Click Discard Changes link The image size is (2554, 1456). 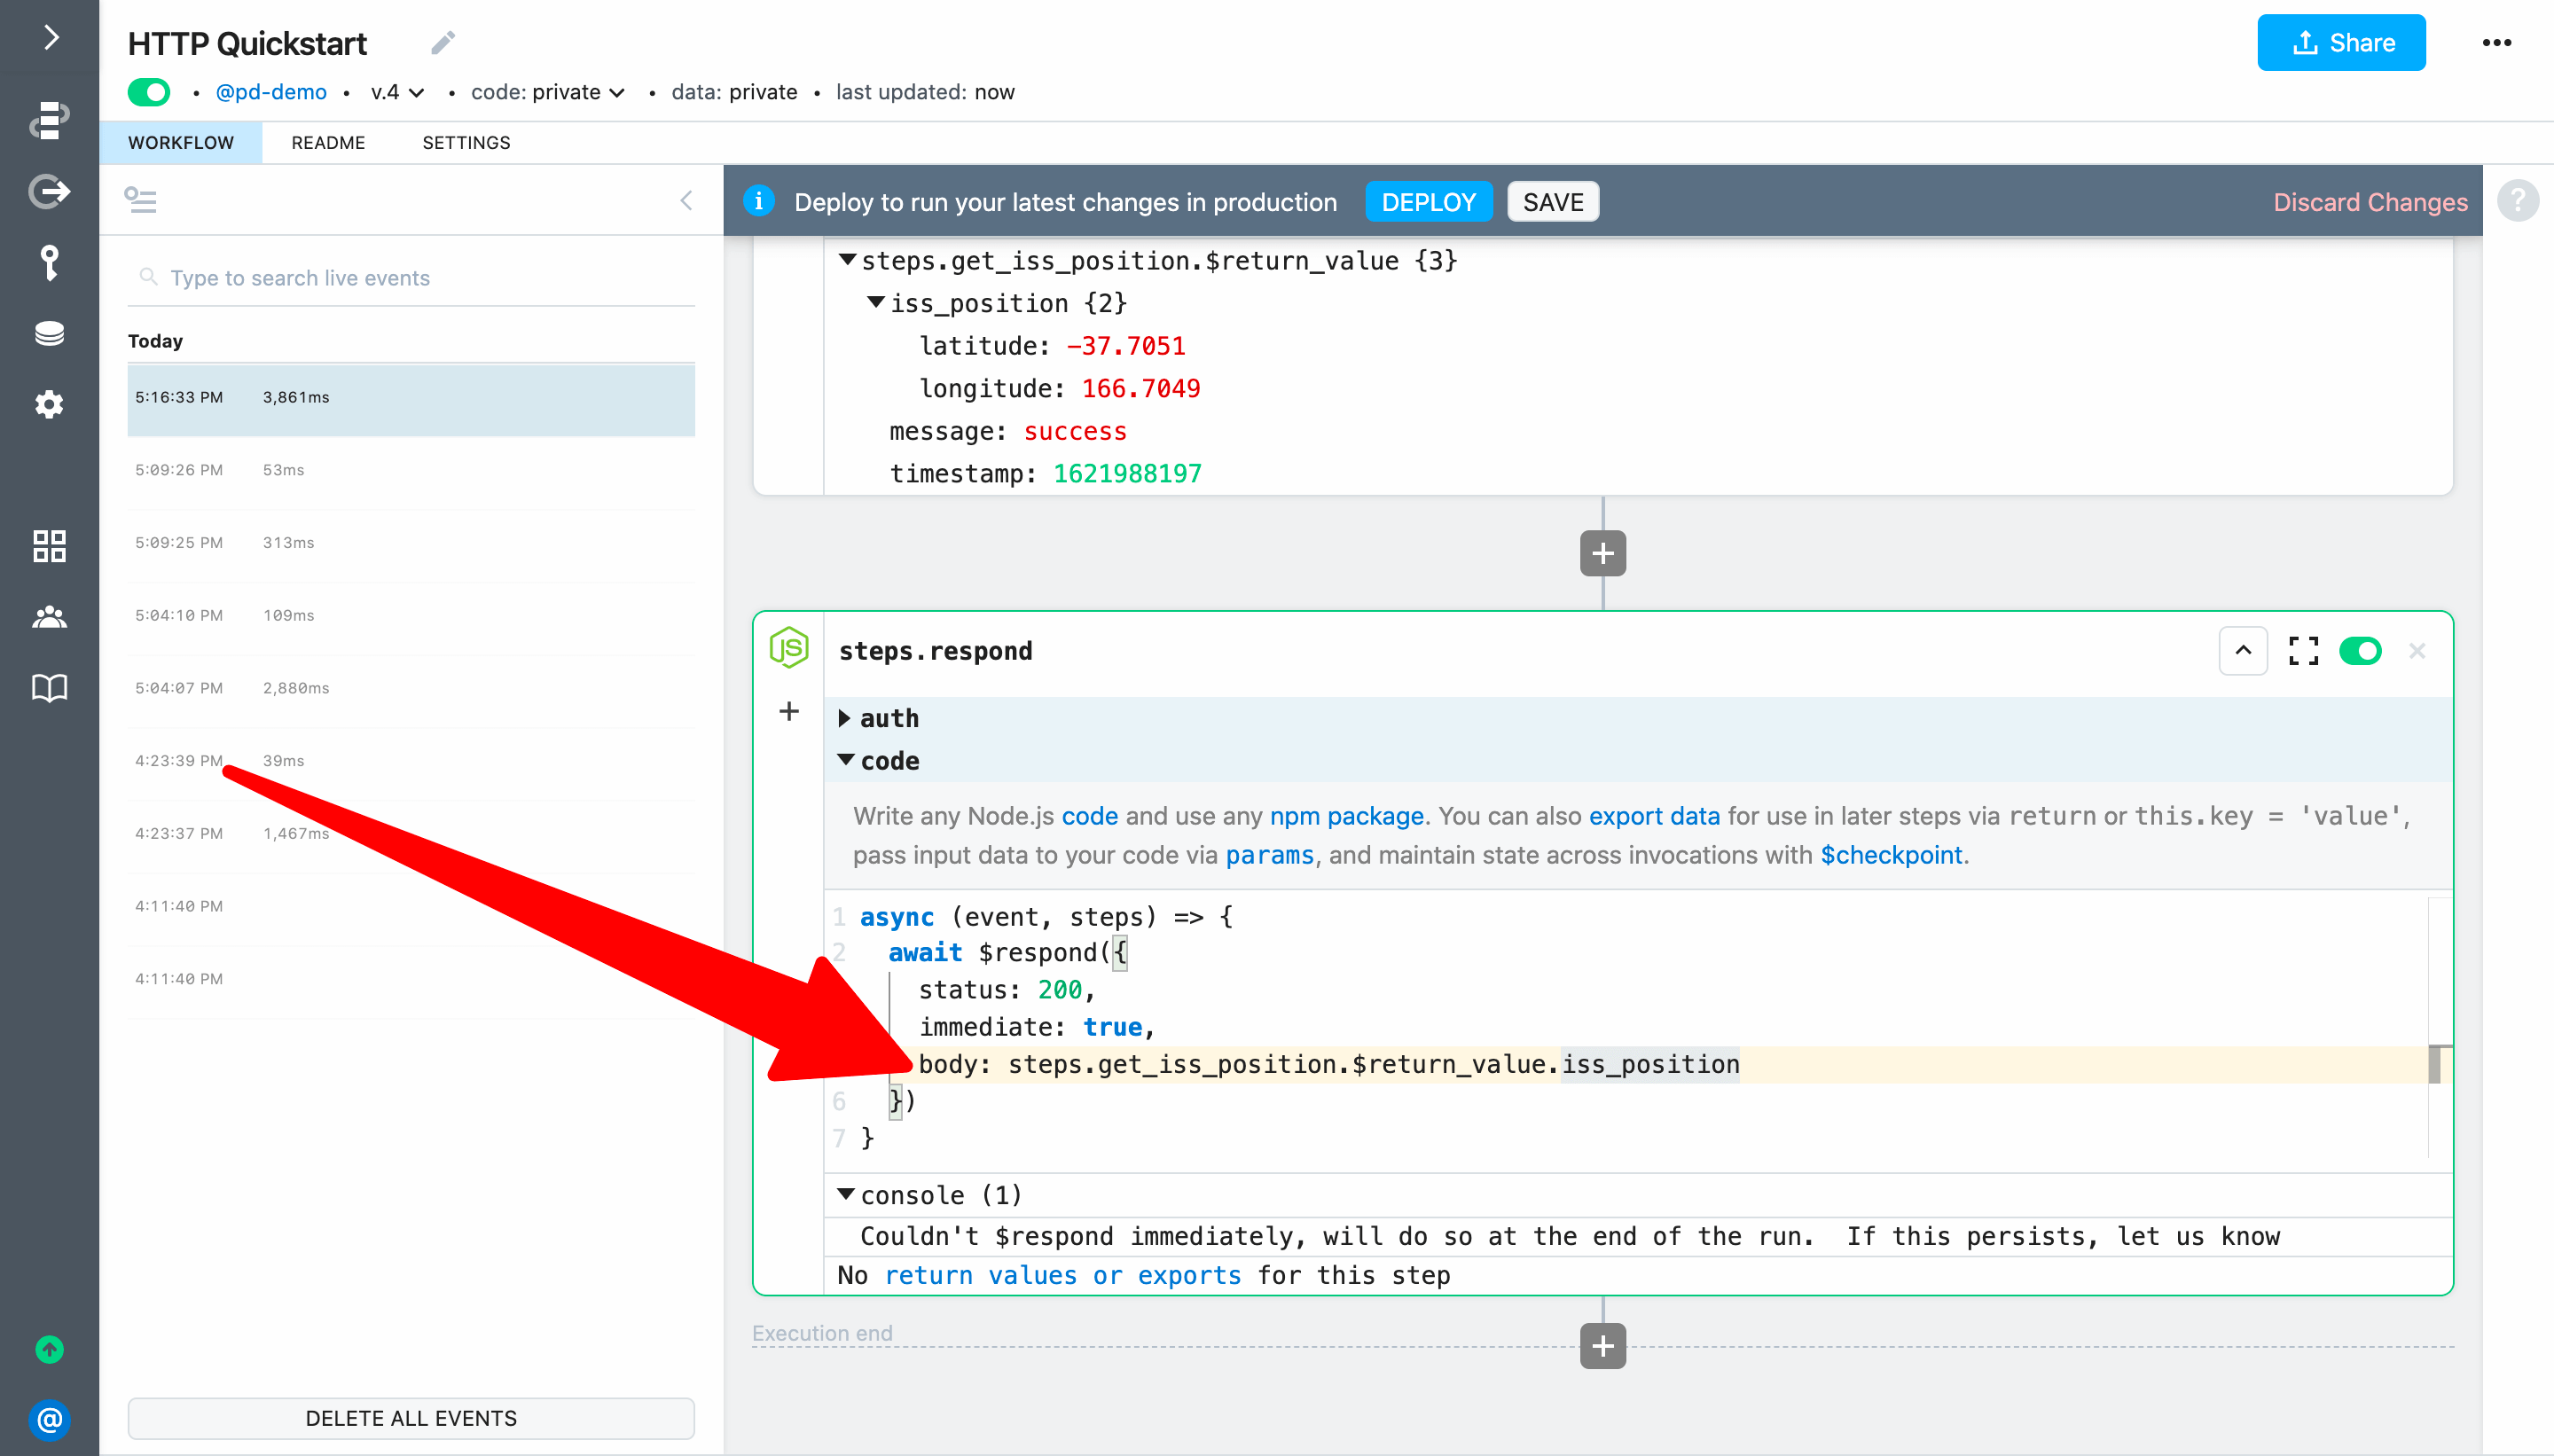[x=2370, y=202]
